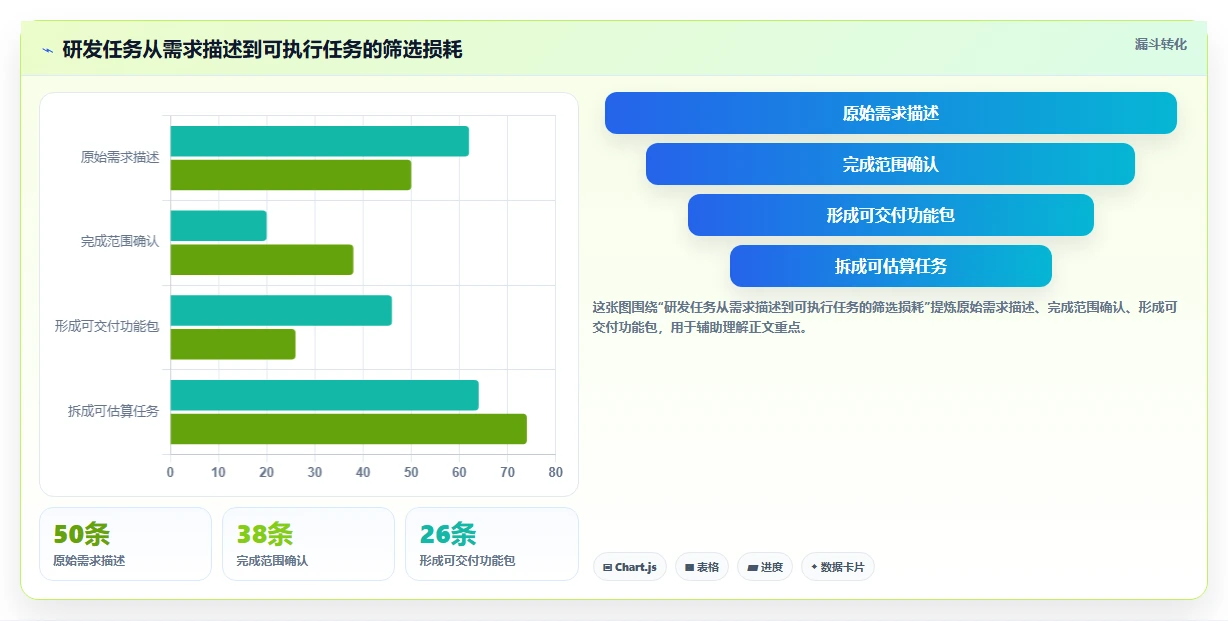Screen dimensions: 1228x621
Task: Click the 完成范围确认 y-axis label
Action: coord(120,242)
